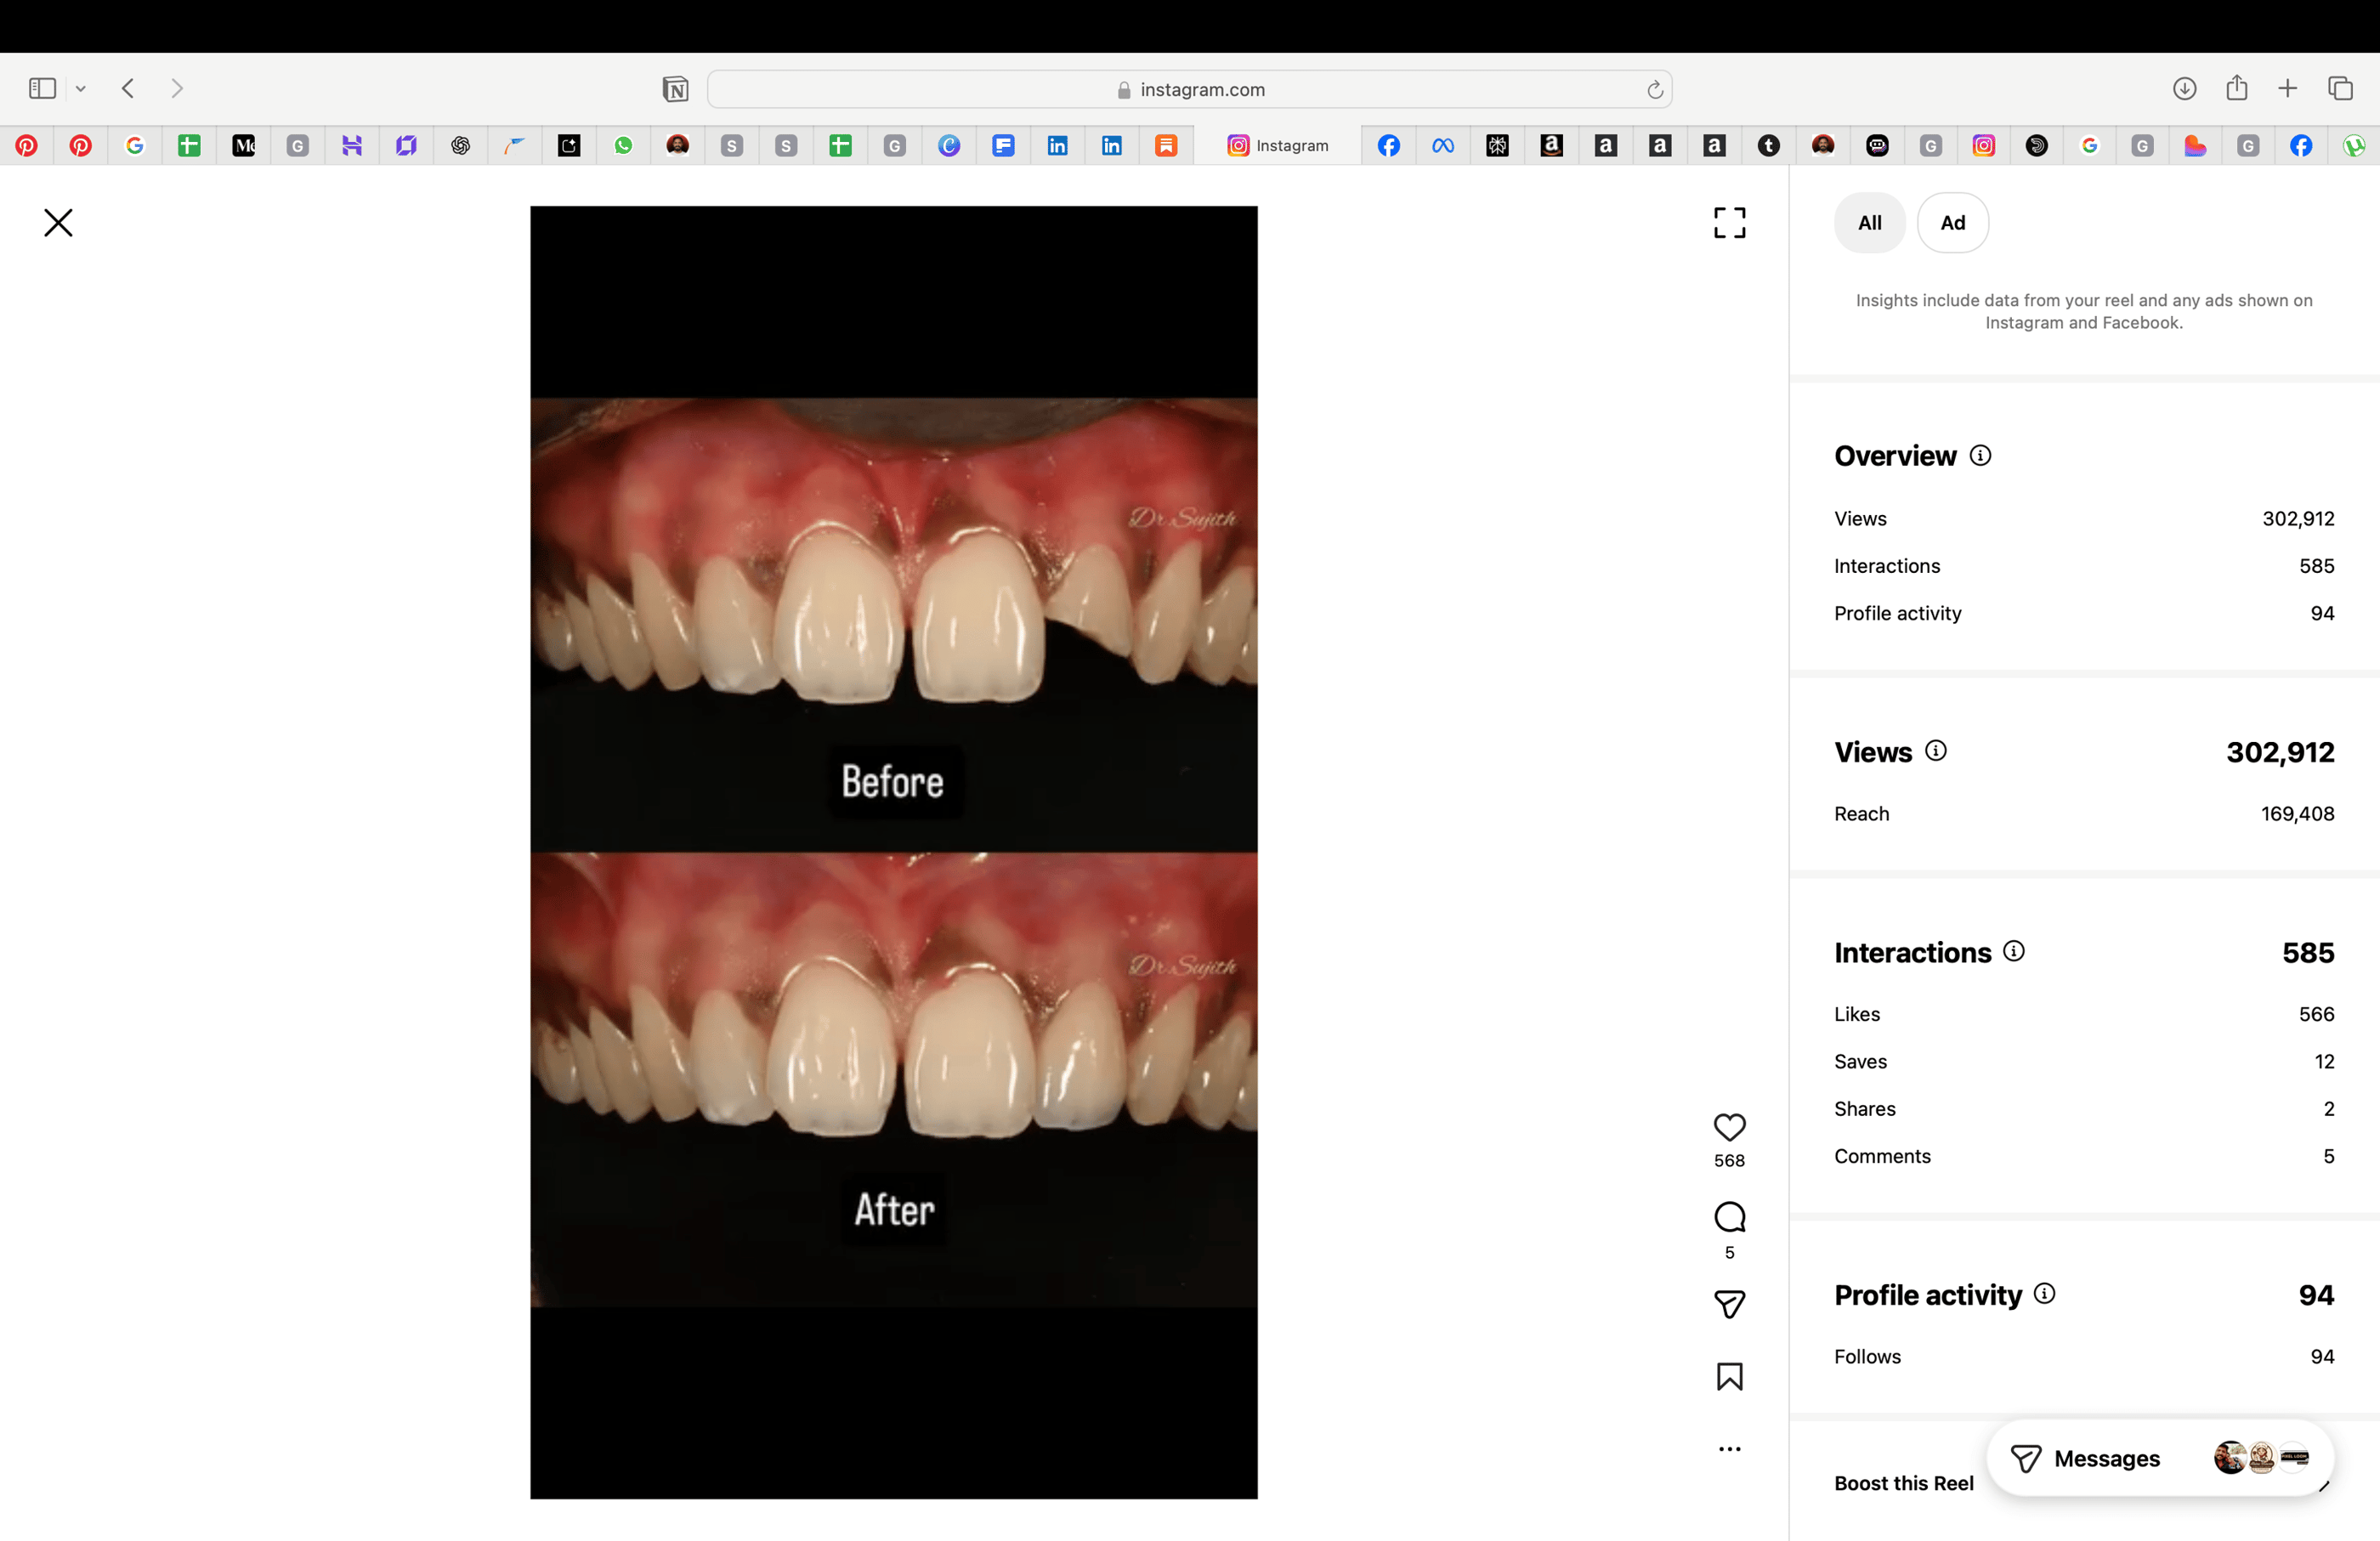Show info about Interactions metric
This screenshot has height=1541, width=2380.
tap(2014, 951)
